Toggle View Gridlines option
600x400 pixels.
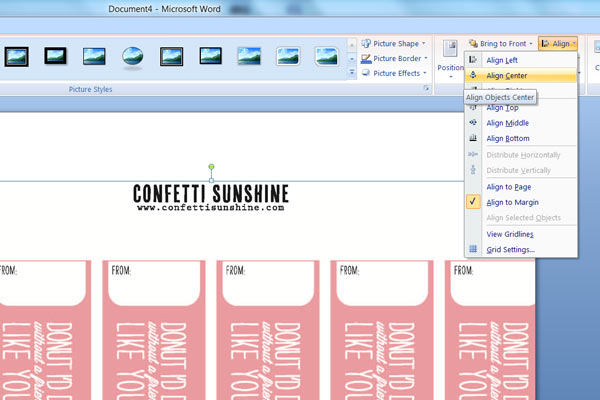pos(521,234)
